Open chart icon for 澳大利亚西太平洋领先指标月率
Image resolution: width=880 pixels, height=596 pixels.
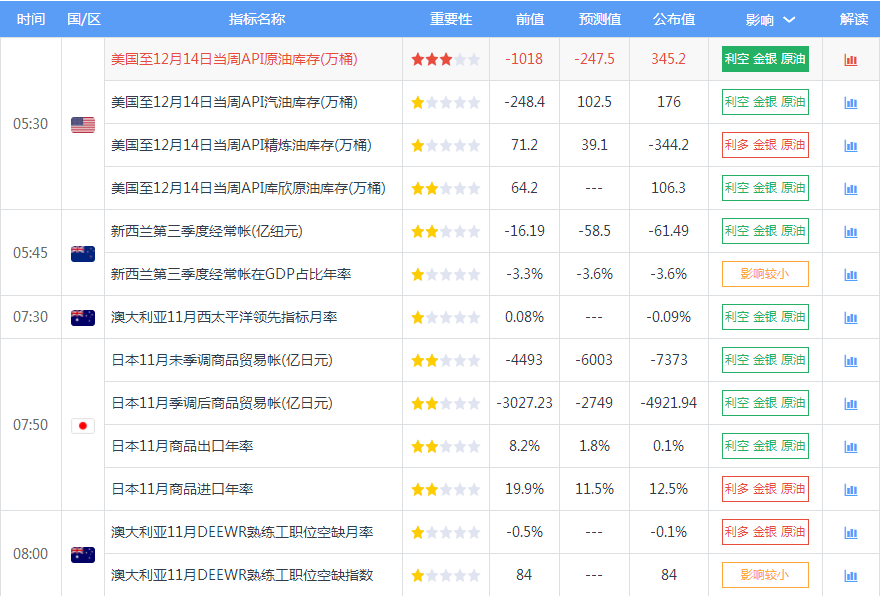tap(851, 318)
